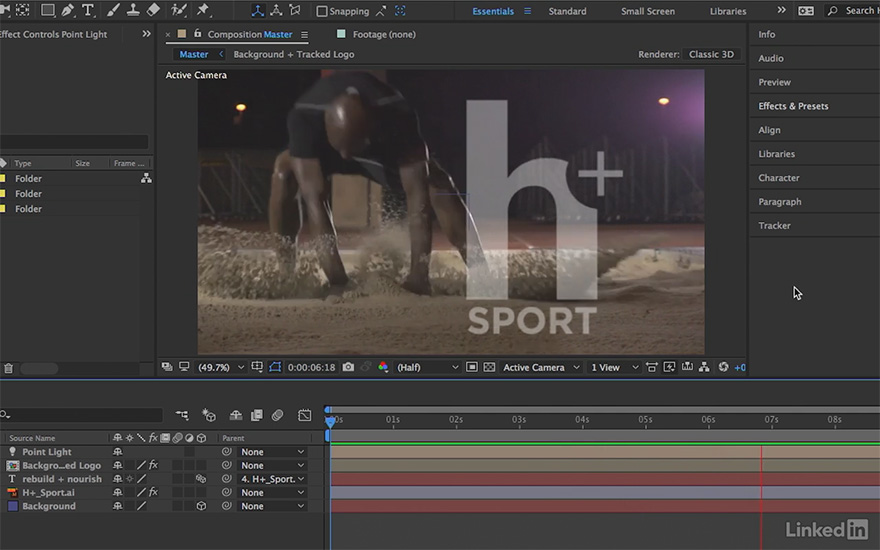Toggle Draft 3D in timeline
Viewport: 880px width, 550px height.
(209, 415)
